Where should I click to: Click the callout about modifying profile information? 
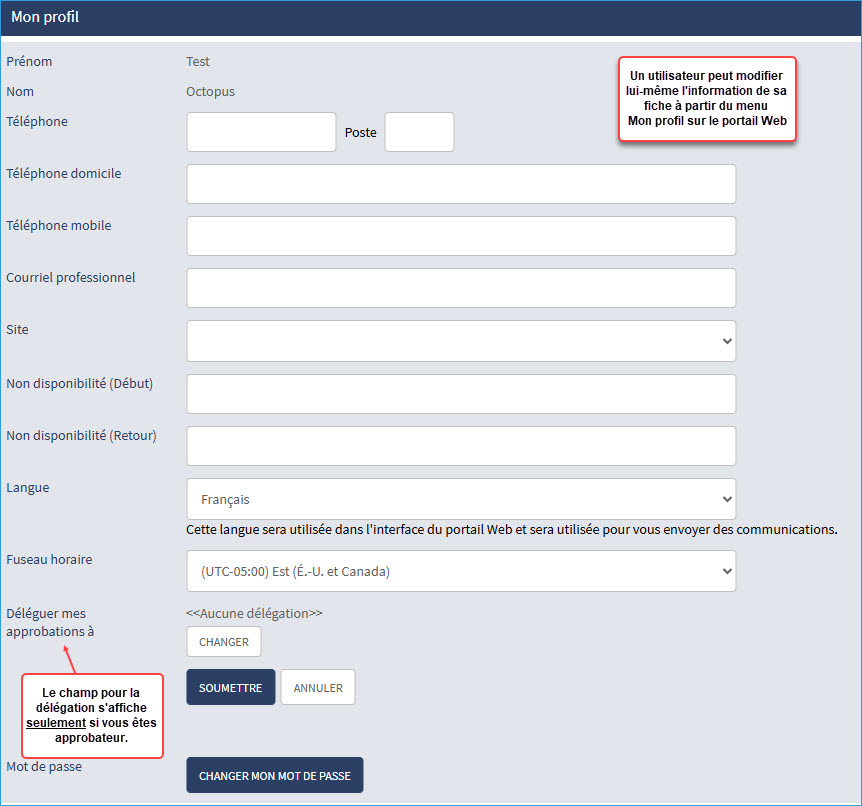coord(707,98)
